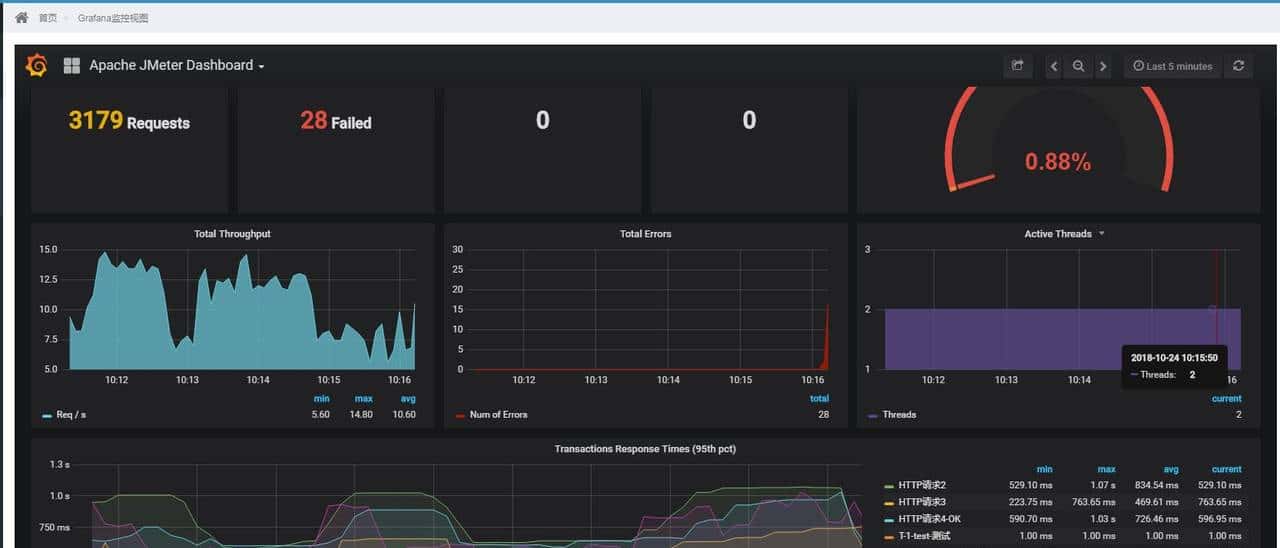
Task: Toggle the Num of Errors legend series
Action: [x=497, y=415]
